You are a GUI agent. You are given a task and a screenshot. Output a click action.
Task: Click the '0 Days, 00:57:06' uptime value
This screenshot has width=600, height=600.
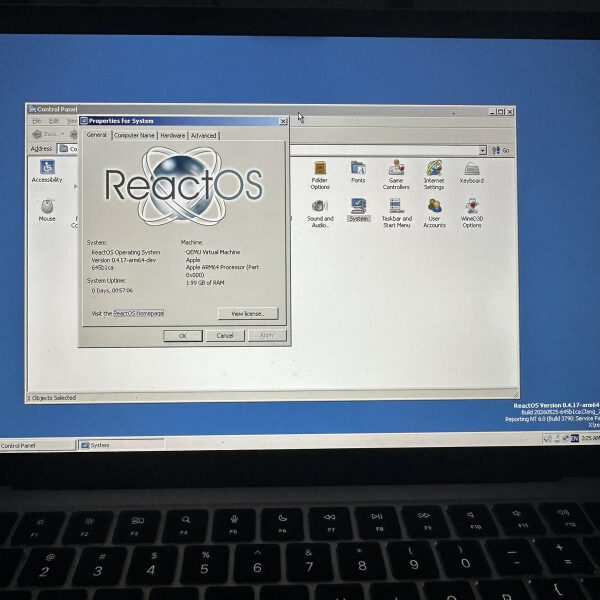(112, 291)
